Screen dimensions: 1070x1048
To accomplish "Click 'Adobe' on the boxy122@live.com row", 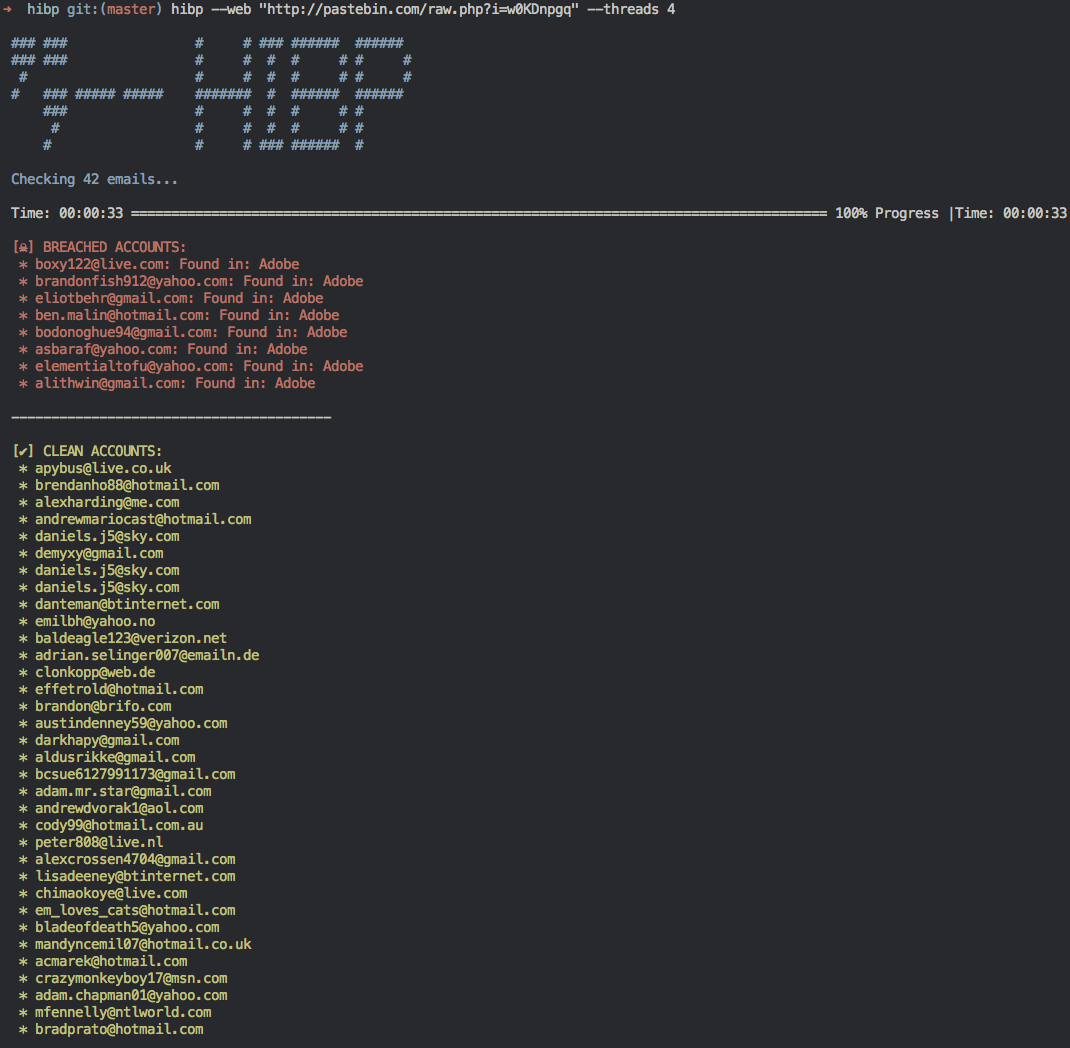I will point(279,265).
